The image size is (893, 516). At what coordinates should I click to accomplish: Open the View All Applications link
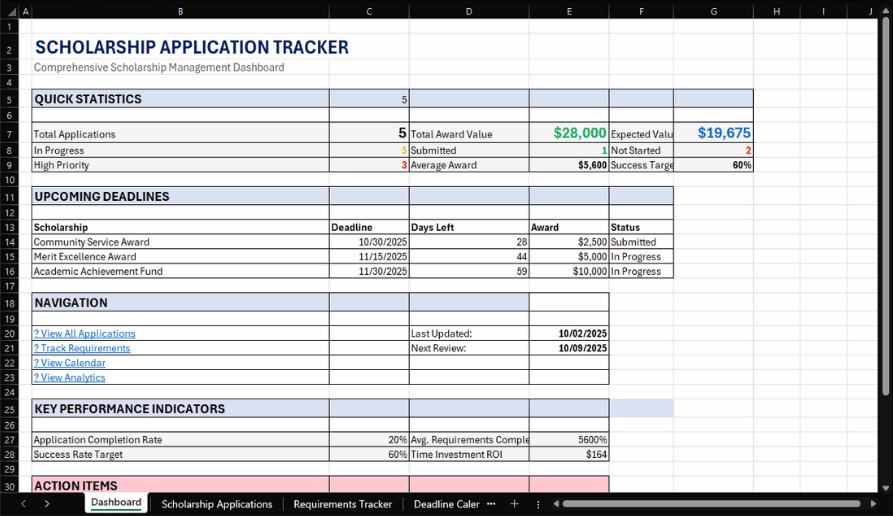[x=84, y=334]
